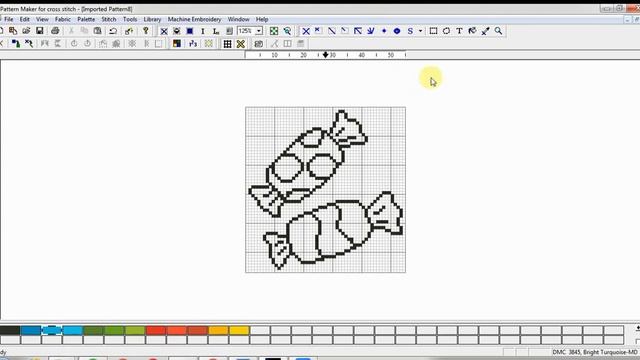Open the File menu

click(x=9, y=19)
